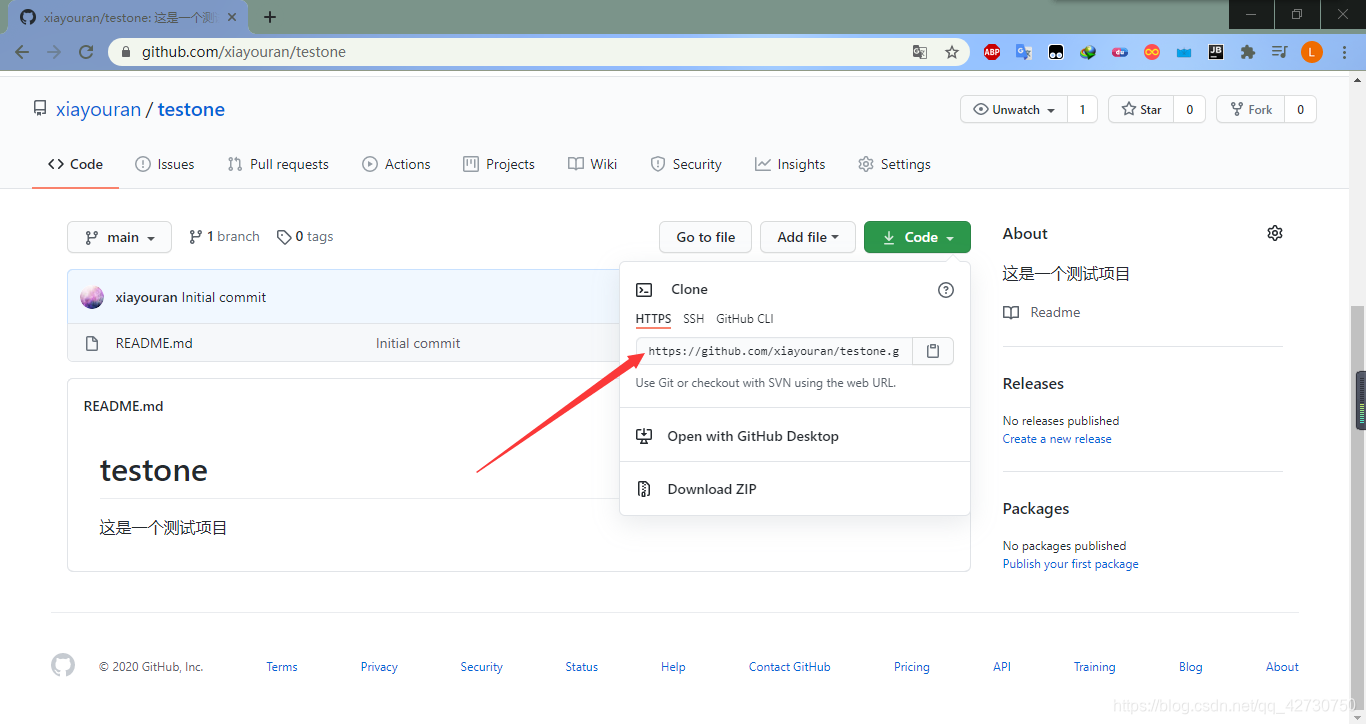
Task: Bookmark this page with the star icon
Action: (952, 52)
